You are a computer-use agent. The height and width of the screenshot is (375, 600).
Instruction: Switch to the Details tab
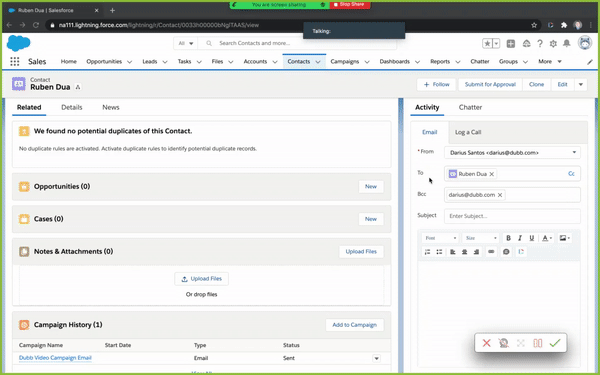tap(72, 108)
